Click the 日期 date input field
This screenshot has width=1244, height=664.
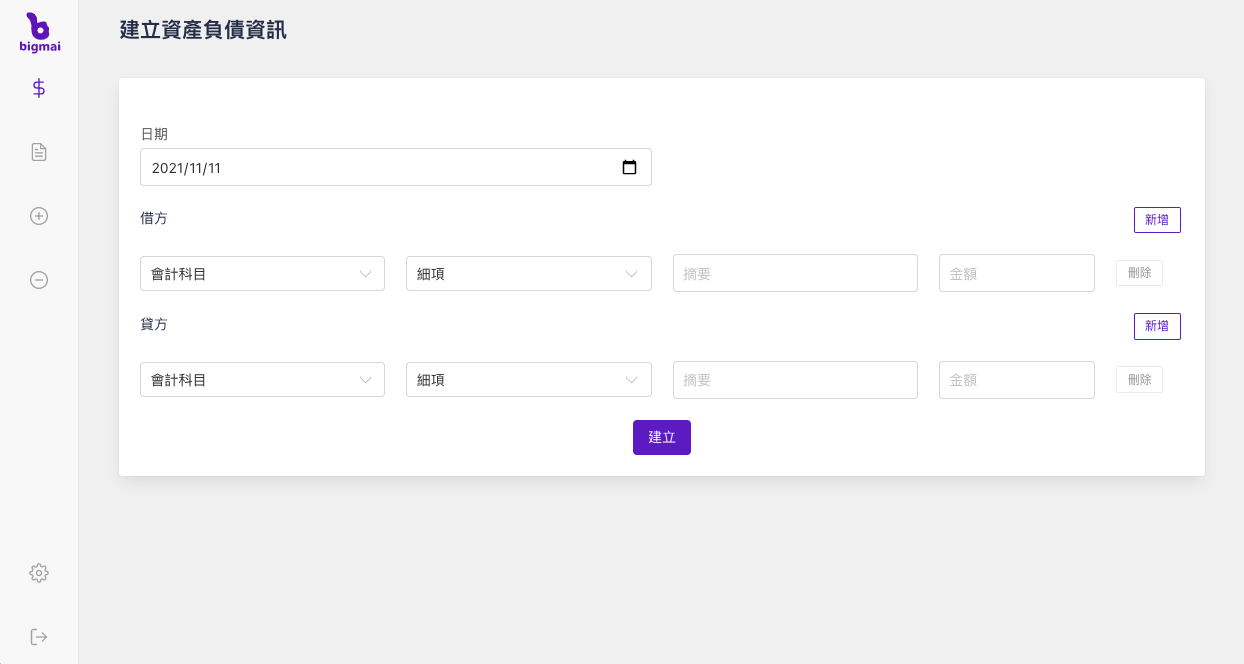380,168
